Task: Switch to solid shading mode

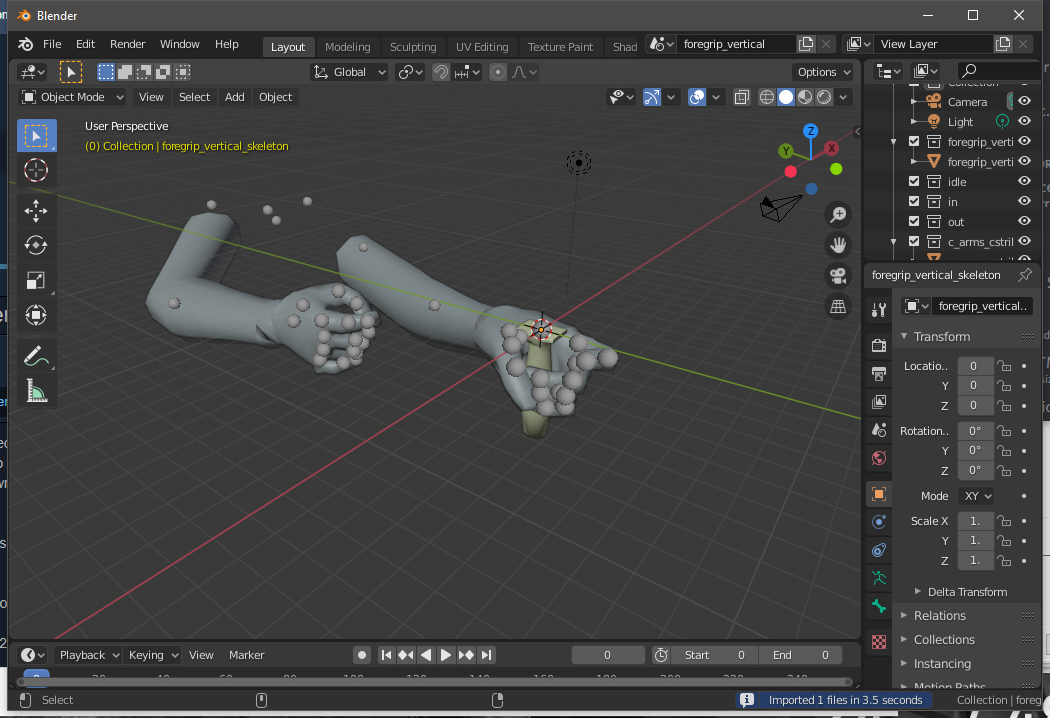Action: [786, 97]
